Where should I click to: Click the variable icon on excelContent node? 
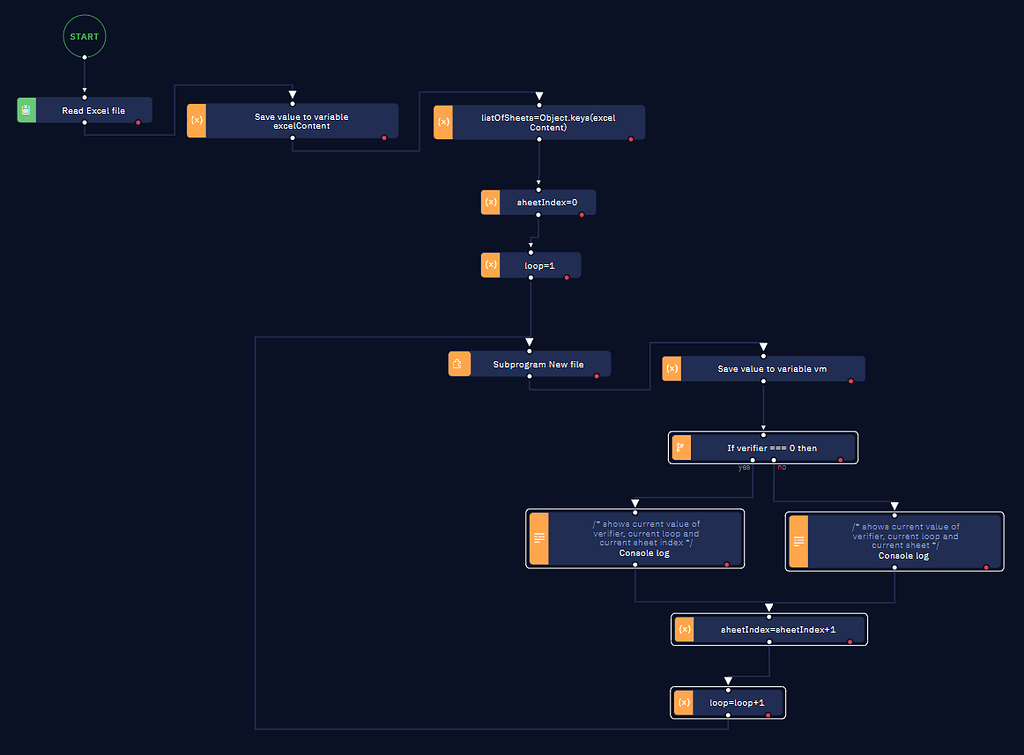click(x=196, y=121)
